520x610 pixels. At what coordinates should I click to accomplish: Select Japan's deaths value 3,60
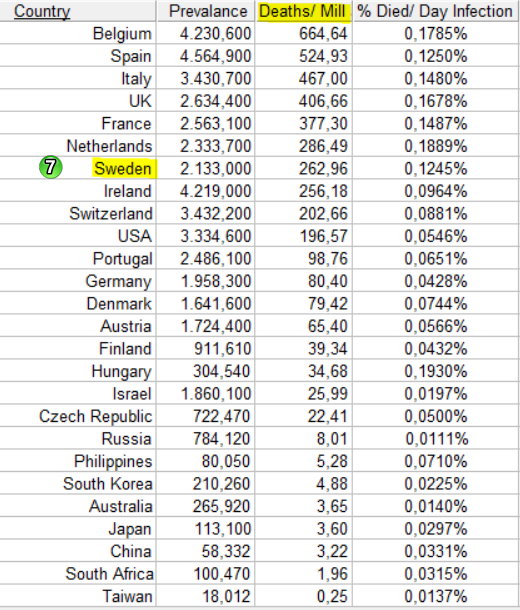[332, 529]
